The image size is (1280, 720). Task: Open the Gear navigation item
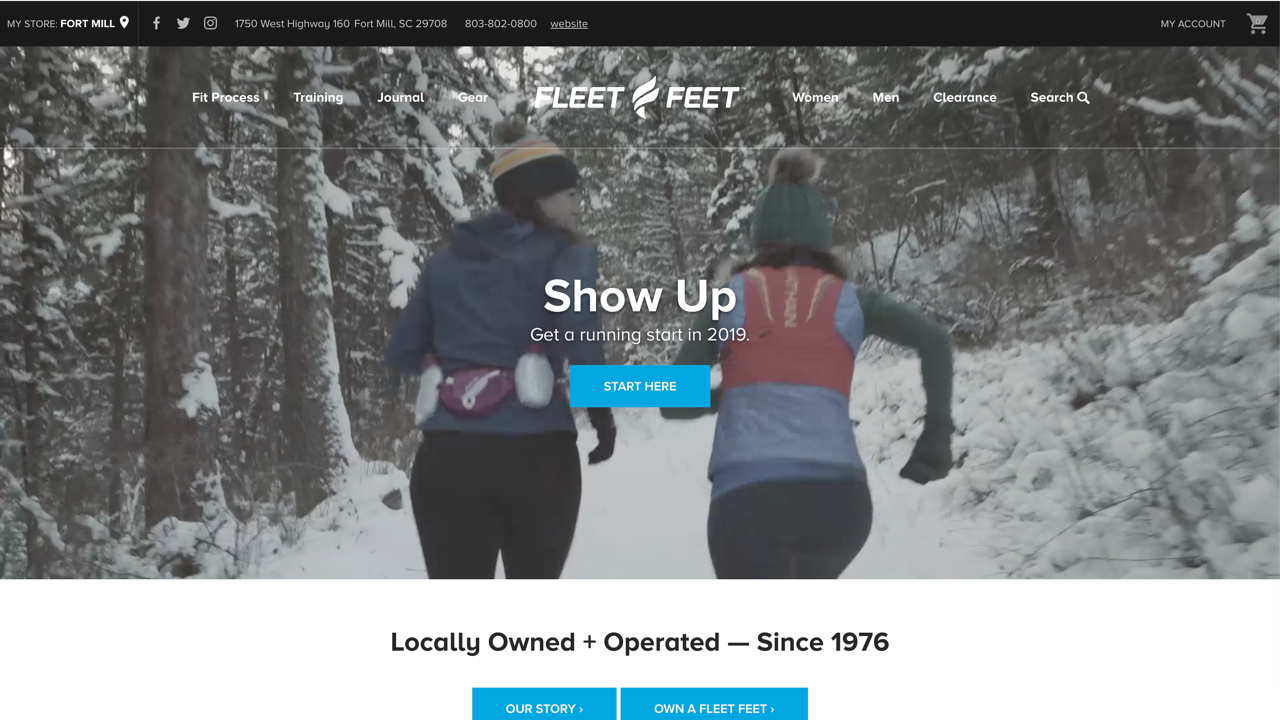[473, 97]
